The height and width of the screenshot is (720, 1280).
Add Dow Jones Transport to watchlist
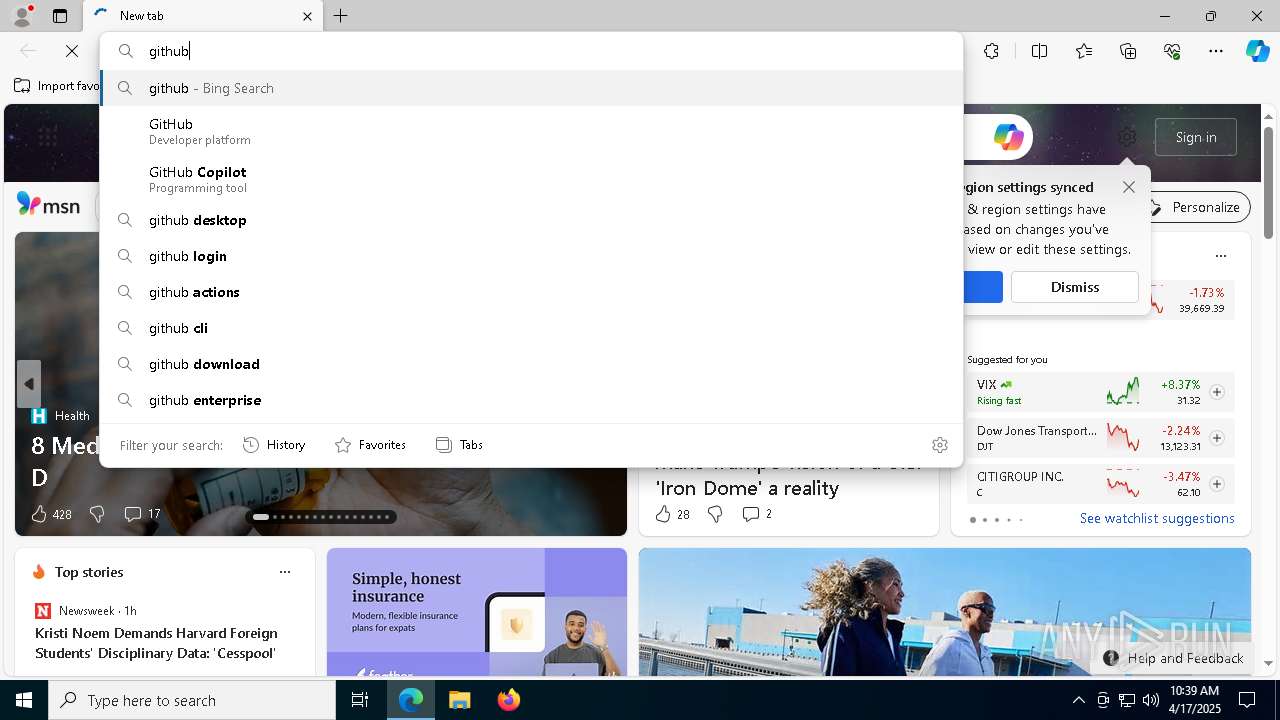[x=1217, y=438]
